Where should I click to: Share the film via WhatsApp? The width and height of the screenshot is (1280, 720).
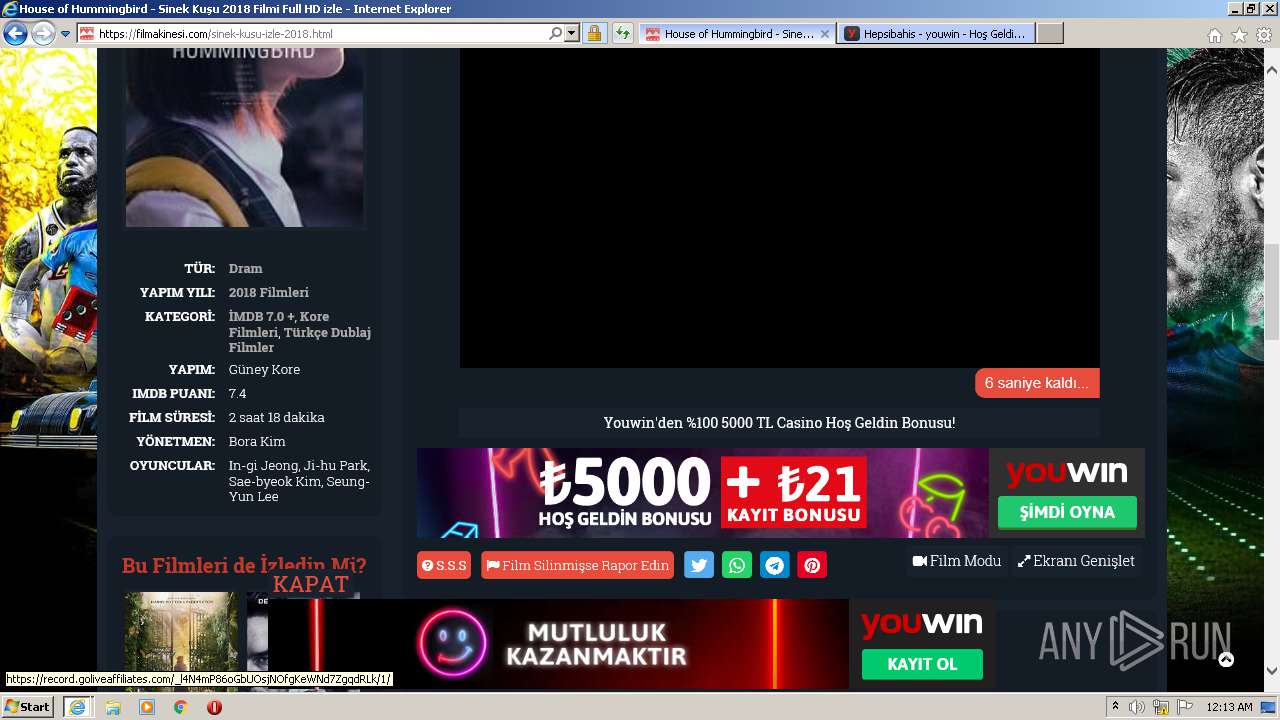pos(737,565)
